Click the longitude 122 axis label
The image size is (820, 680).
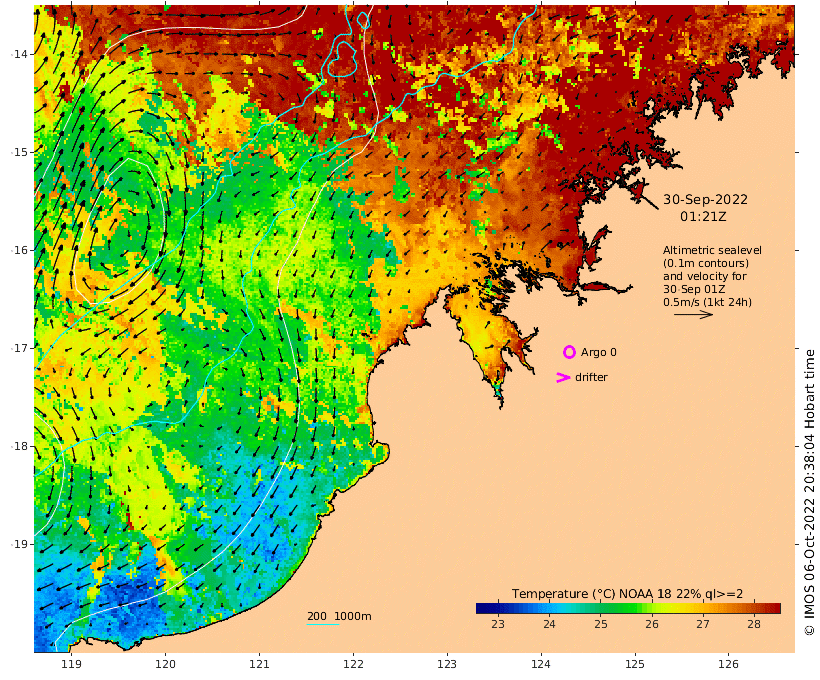click(x=353, y=664)
